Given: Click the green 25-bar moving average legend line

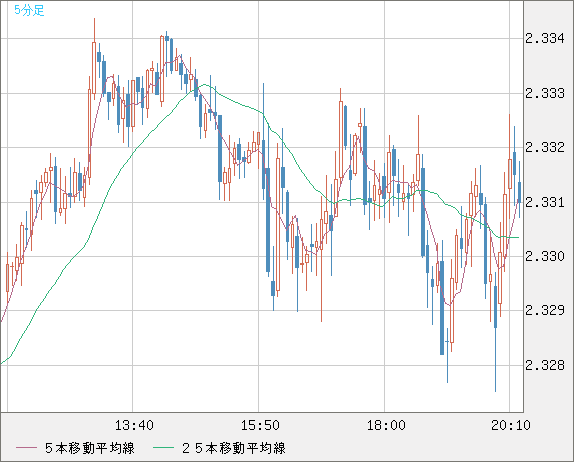Looking at the screenshot, I should 163,448.
